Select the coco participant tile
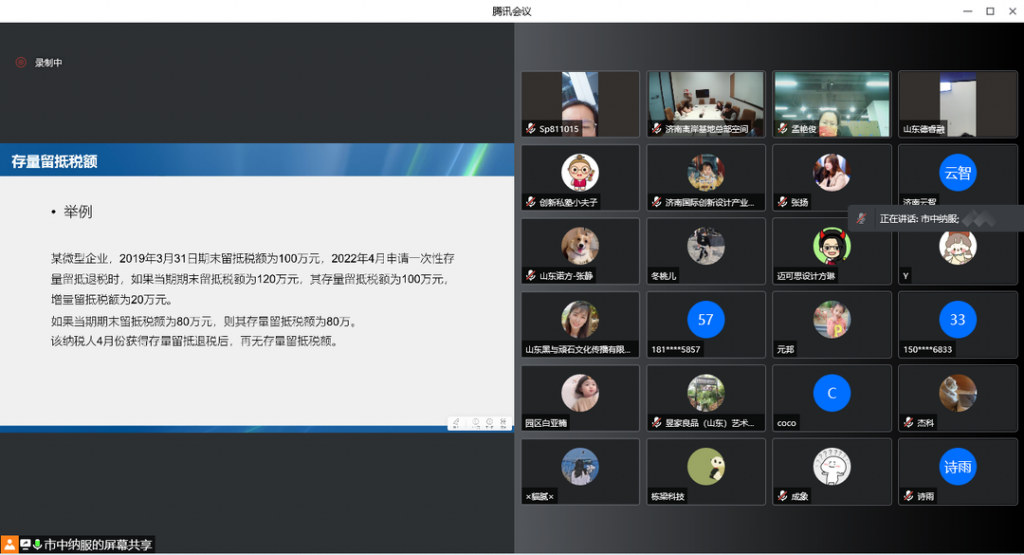This screenshot has width=1024, height=555. (x=831, y=398)
